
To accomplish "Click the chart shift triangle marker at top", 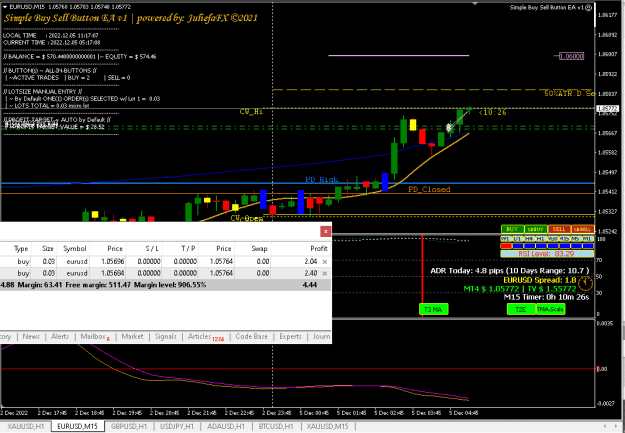I will pyautogui.click(x=475, y=3).
